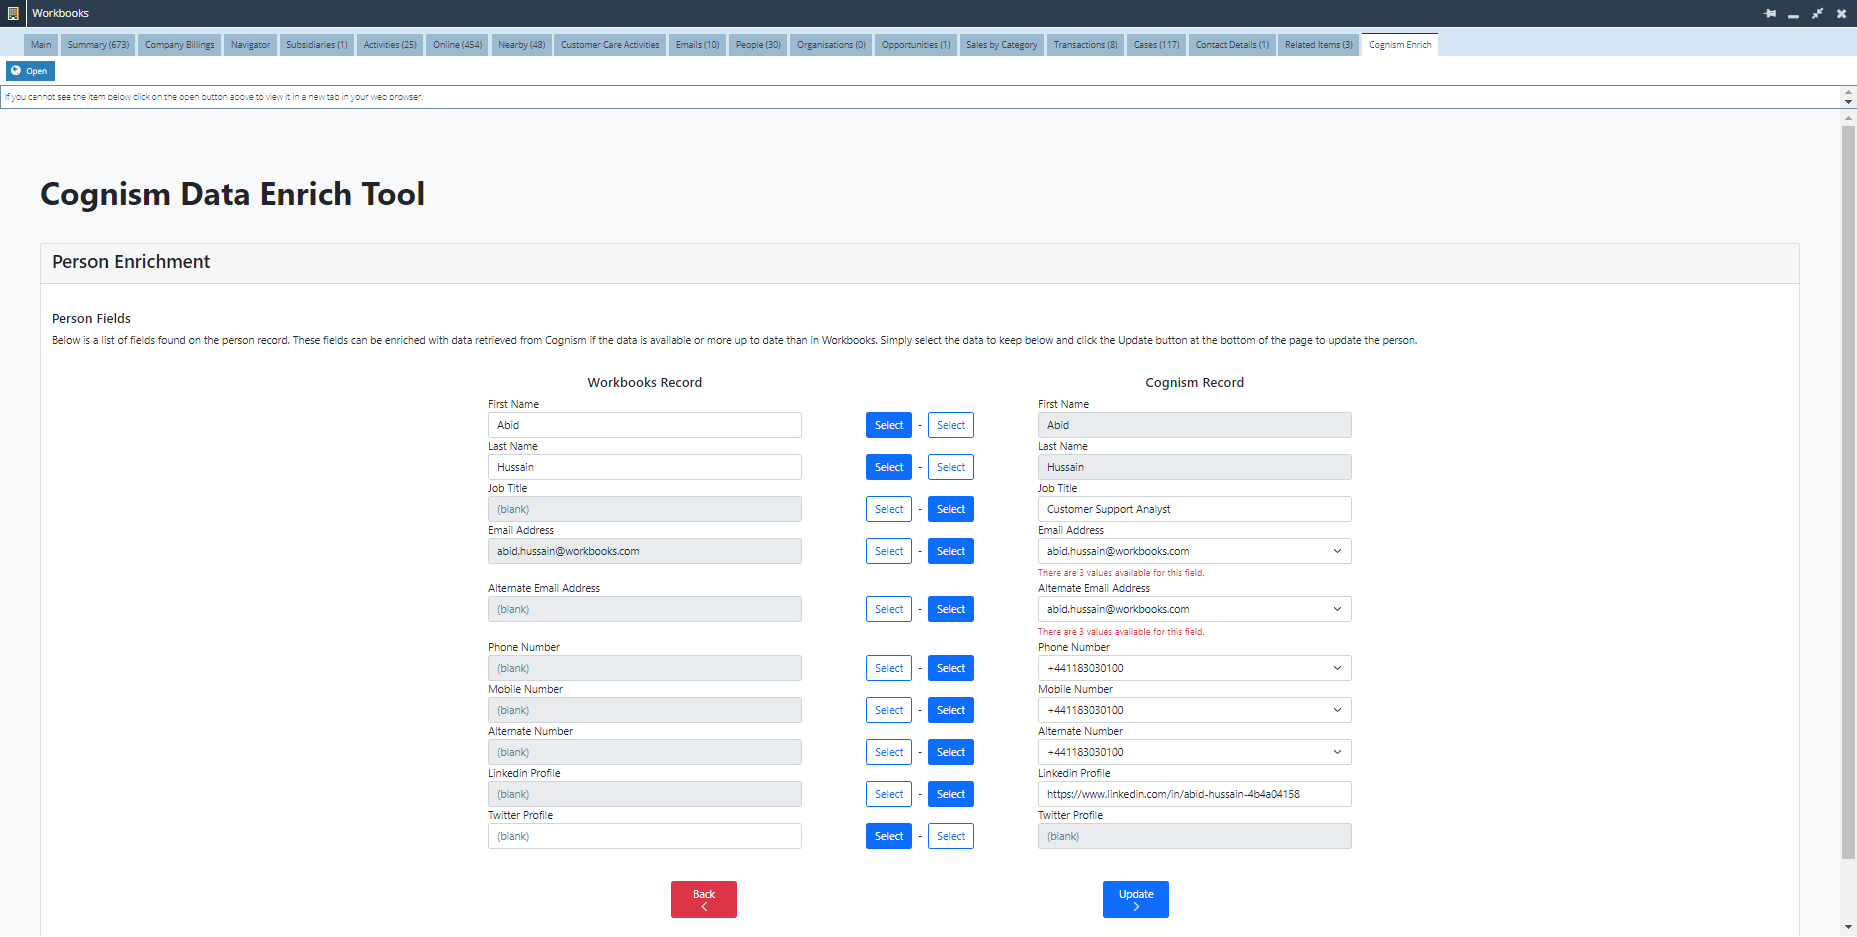The image size is (1857, 937).
Task: Click the scrollbar down arrow at bottom right
Action: pyautogui.click(x=1848, y=928)
